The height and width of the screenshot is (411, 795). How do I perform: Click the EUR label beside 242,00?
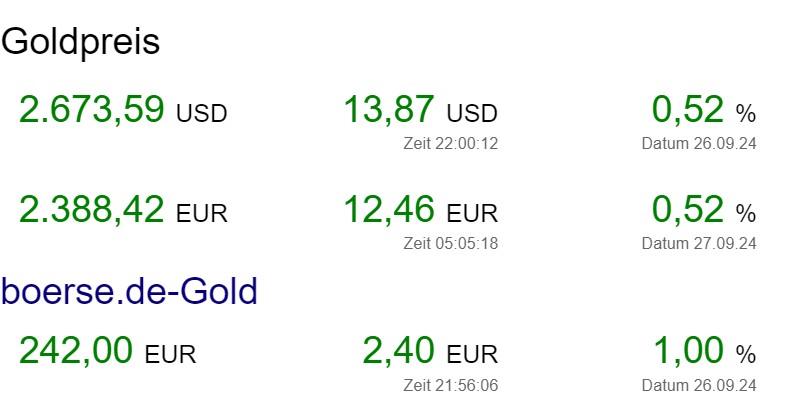pyautogui.click(x=170, y=354)
